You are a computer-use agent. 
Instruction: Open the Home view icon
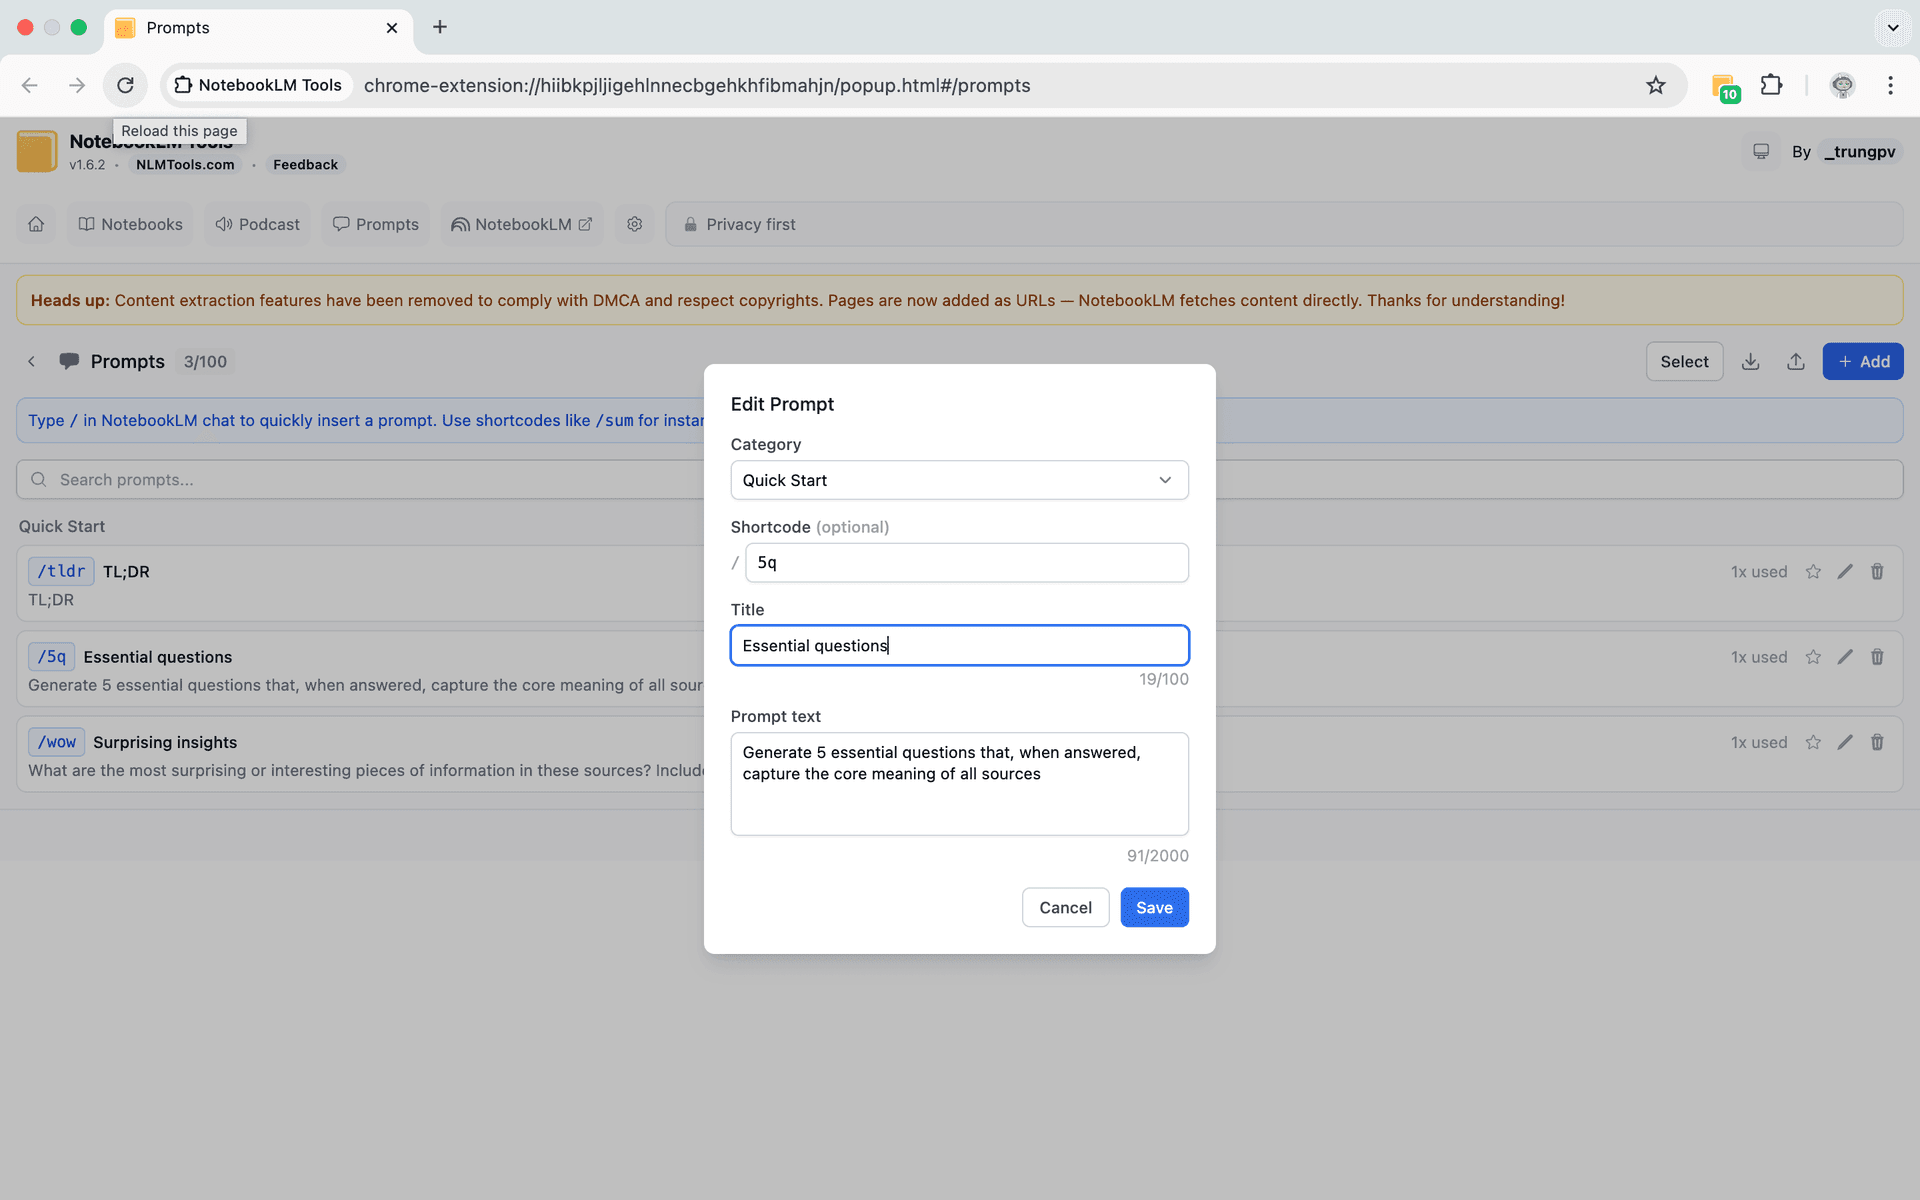pos(36,224)
